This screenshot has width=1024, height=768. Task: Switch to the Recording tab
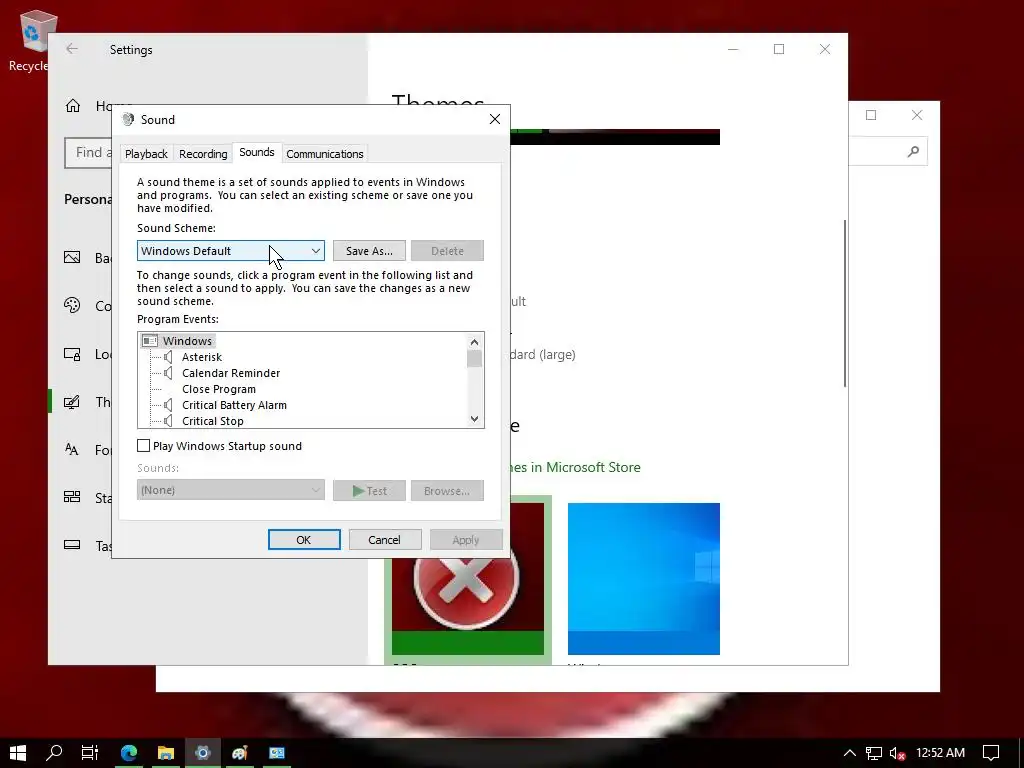coord(203,154)
